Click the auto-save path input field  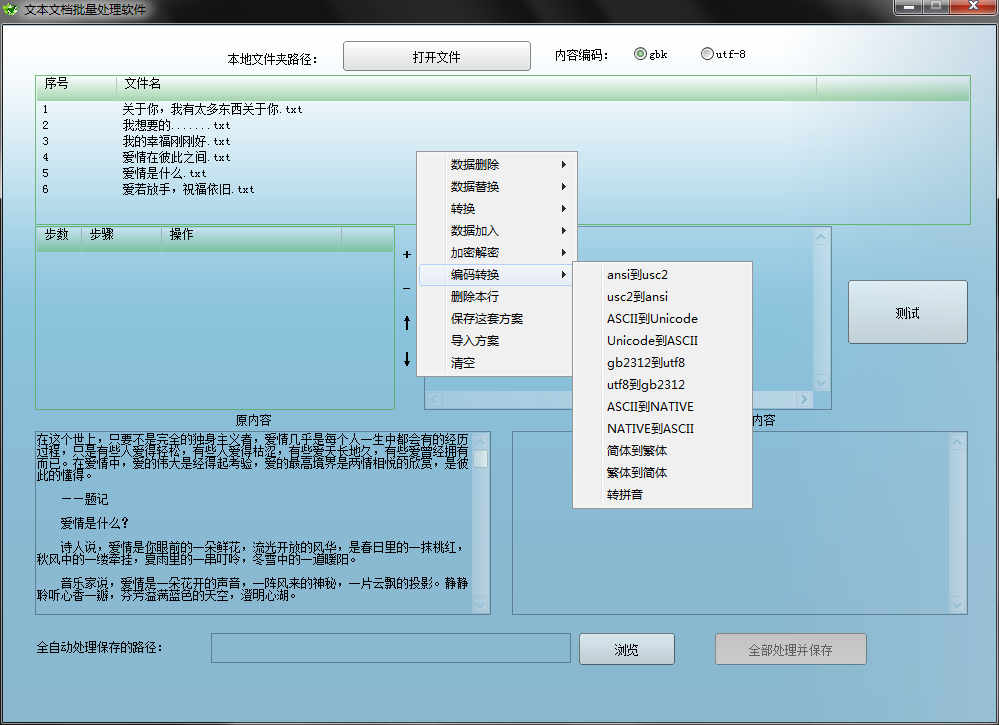tap(390, 648)
